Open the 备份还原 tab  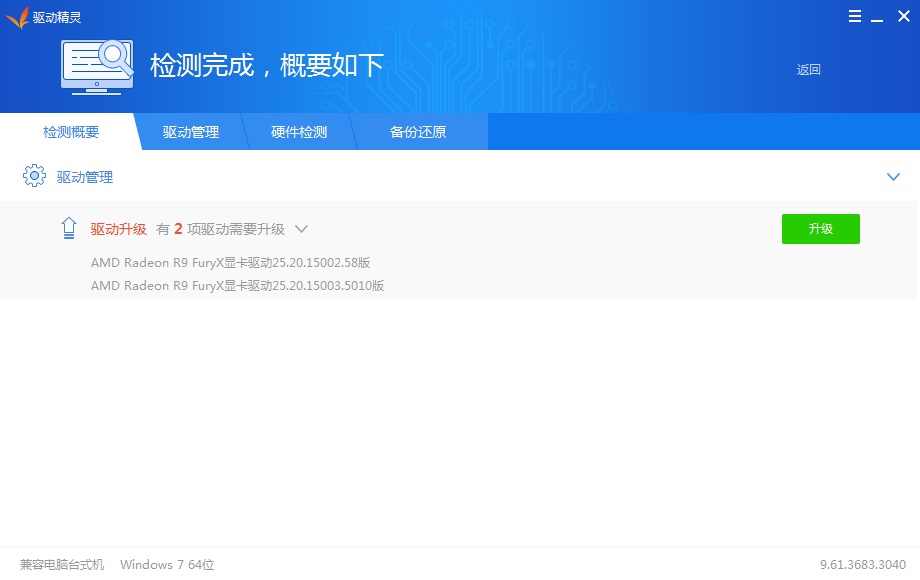pyautogui.click(x=418, y=132)
